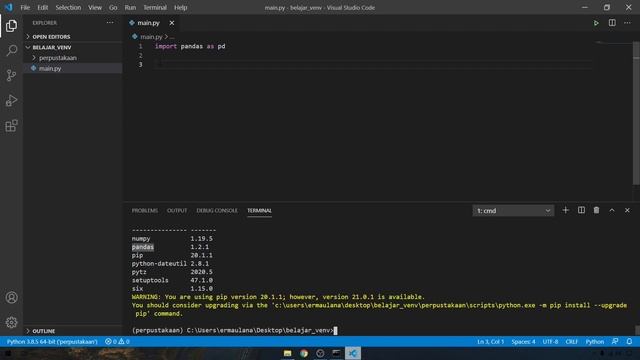Image resolution: width=640 pixels, height=360 pixels.
Task: Click the terminal panel vertical scrollbar
Action: coord(637,330)
